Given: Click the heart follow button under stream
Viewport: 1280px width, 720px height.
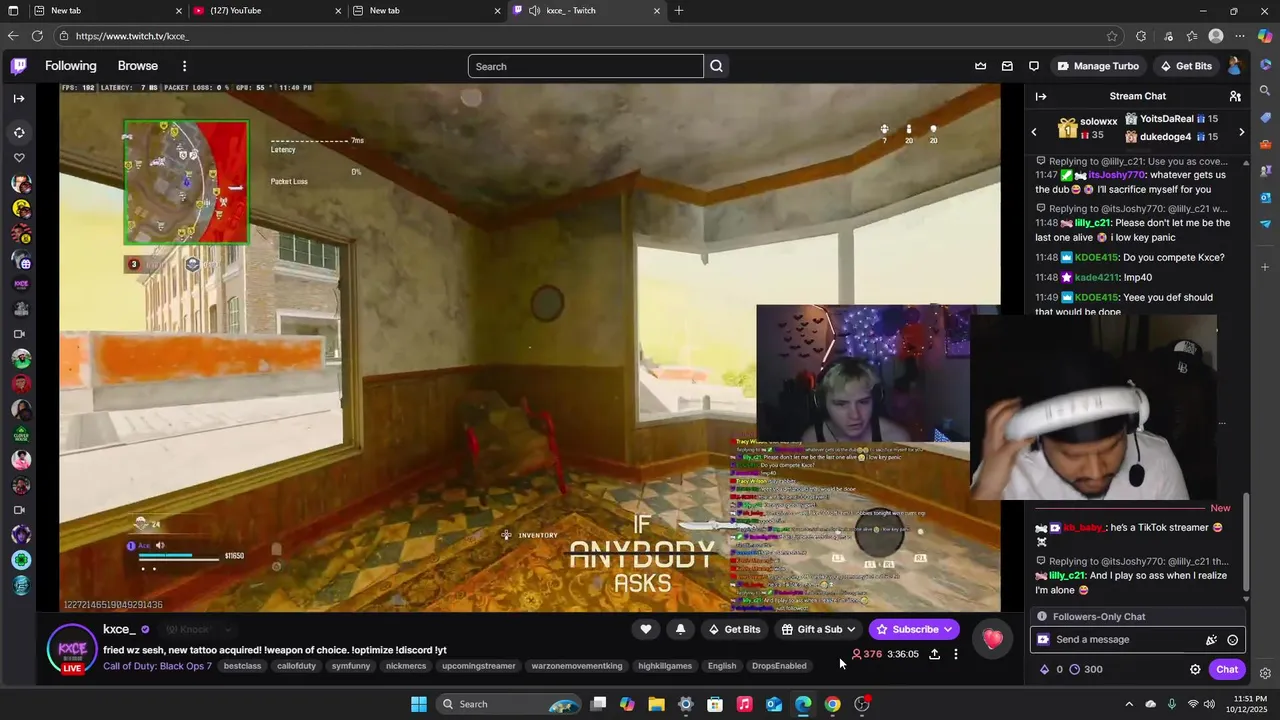Looking at the screenshot, I should [646, 629].
